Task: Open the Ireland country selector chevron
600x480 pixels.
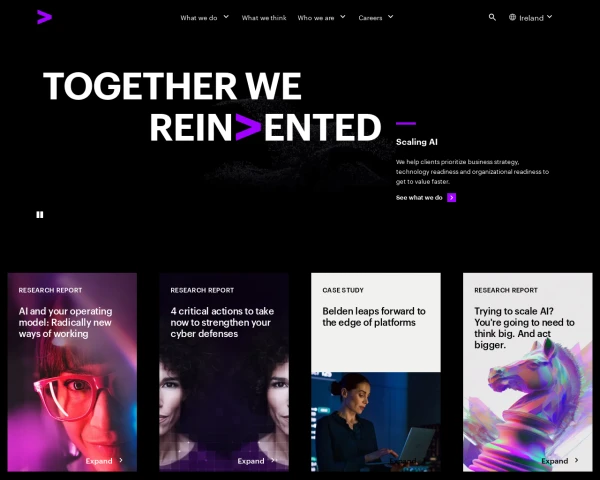Action: click(x=549, y=17)
